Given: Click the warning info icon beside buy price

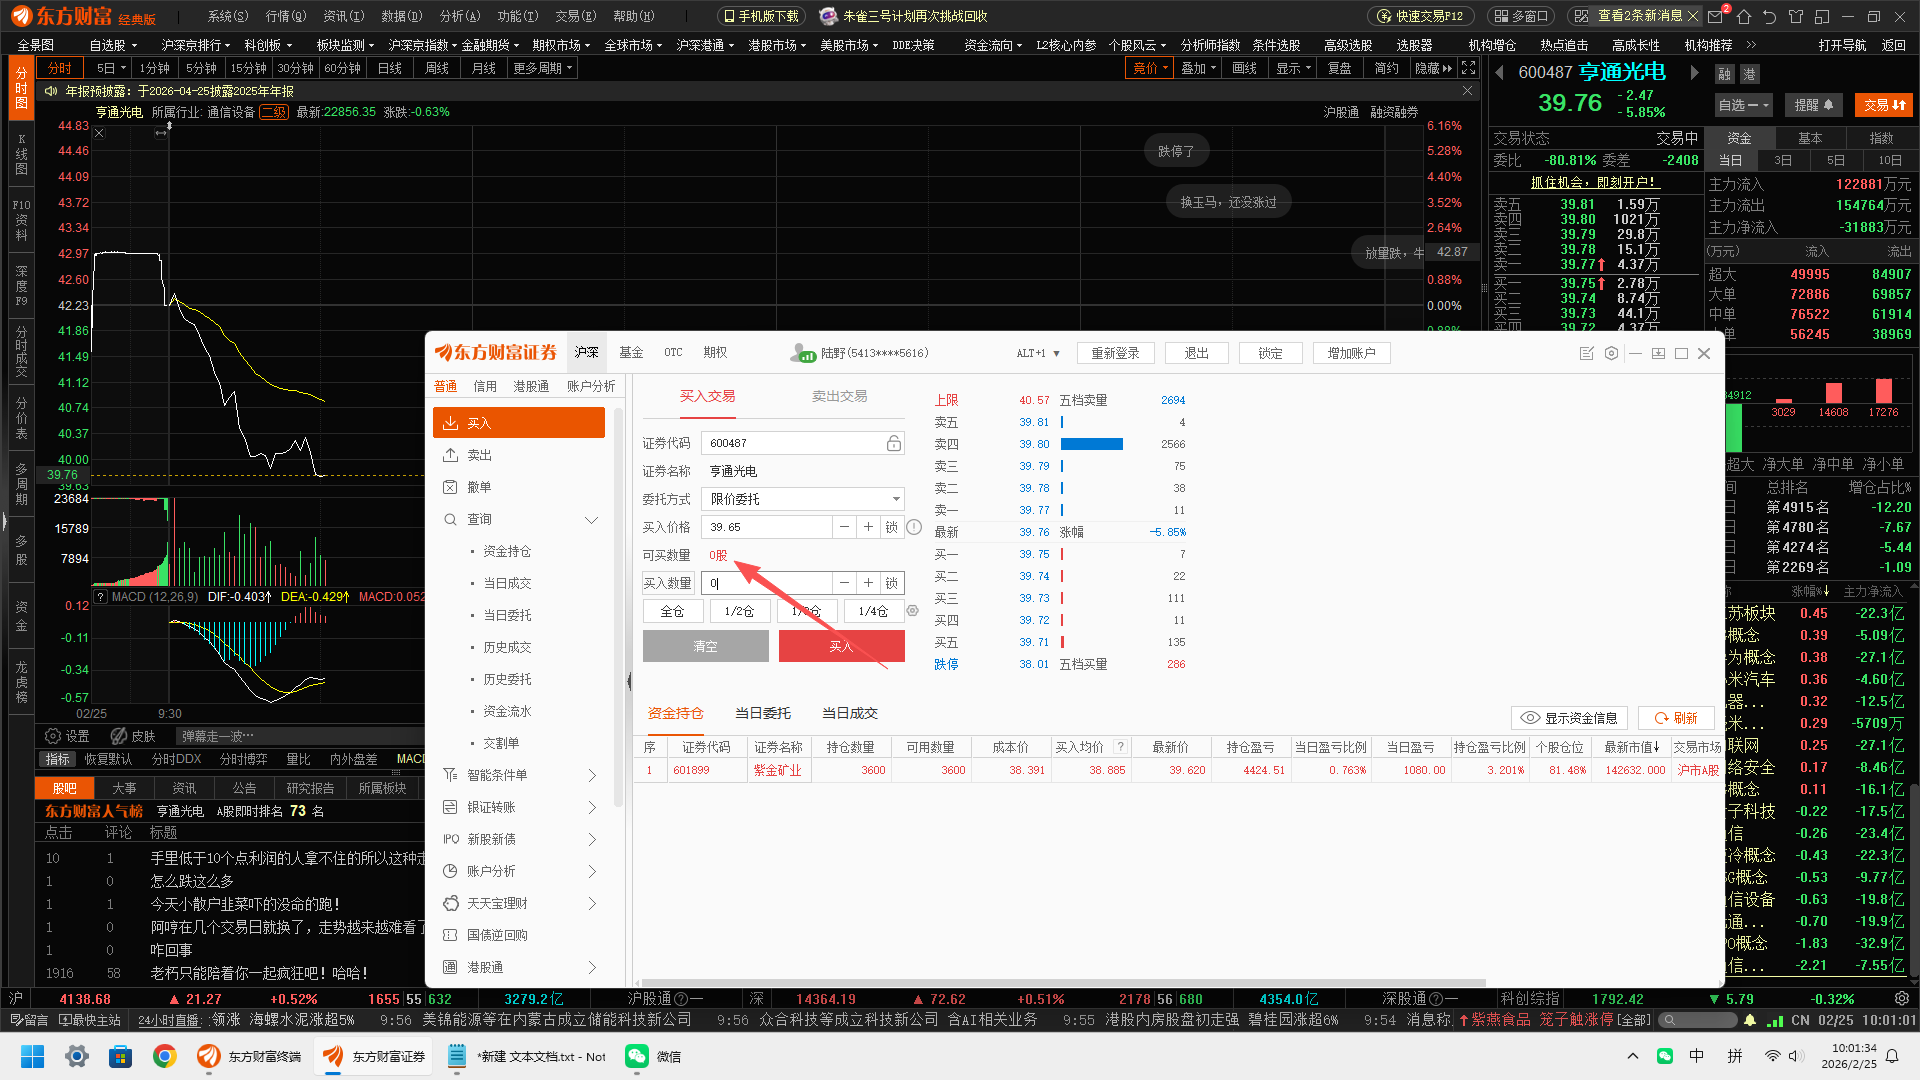Looking at the screenshot, I should coord(914,527).
